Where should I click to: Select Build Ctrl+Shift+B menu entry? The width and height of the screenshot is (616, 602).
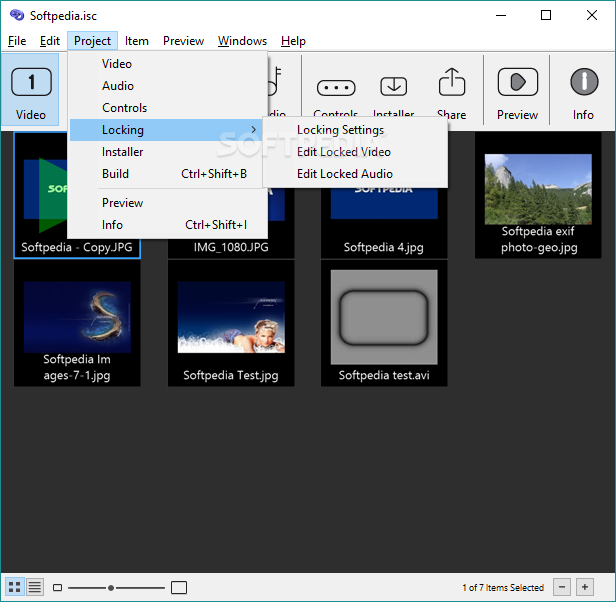(168, 174)
